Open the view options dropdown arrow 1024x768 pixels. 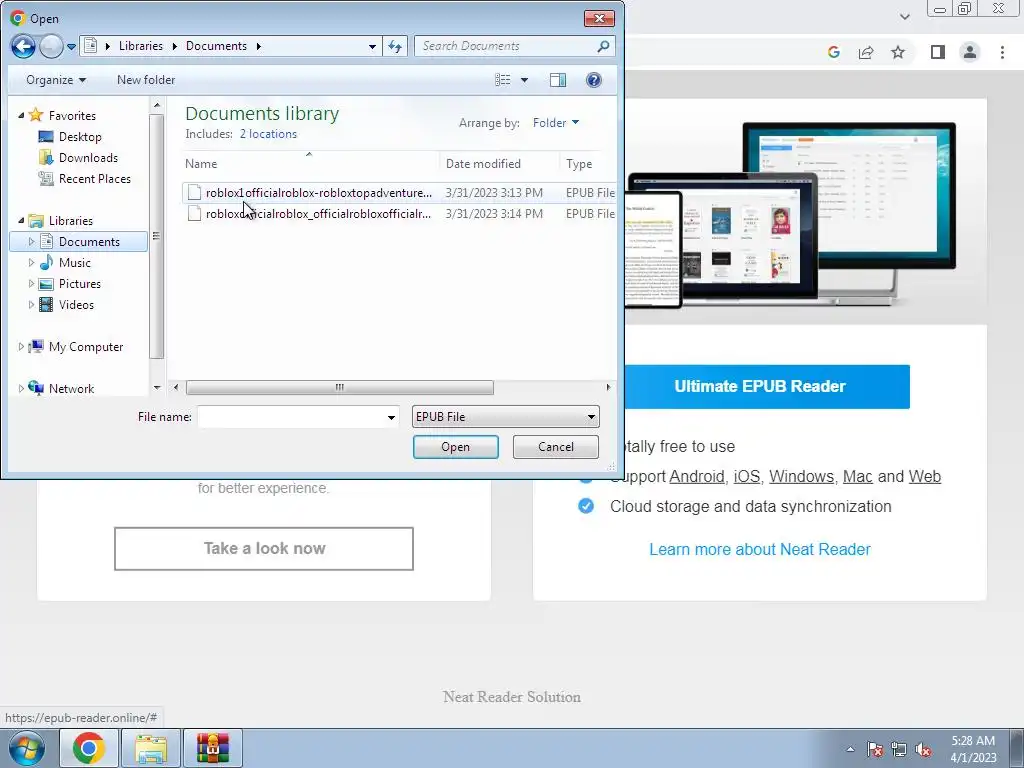[524, 80]
